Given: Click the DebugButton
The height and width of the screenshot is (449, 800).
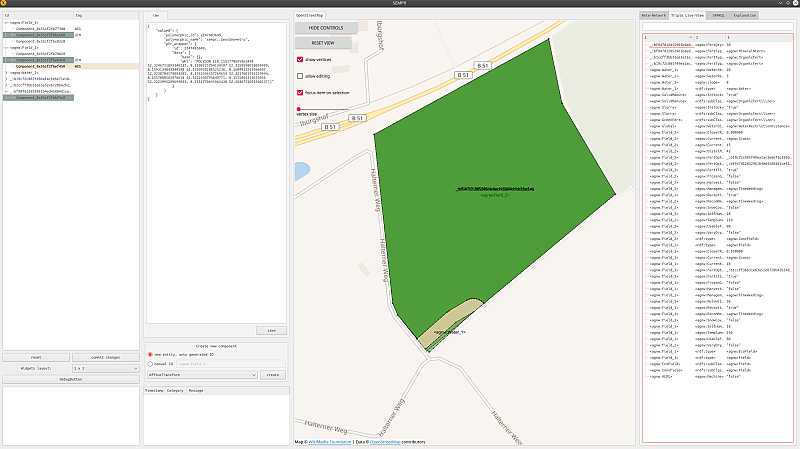Looking at the screenshot, I should 71,379.
